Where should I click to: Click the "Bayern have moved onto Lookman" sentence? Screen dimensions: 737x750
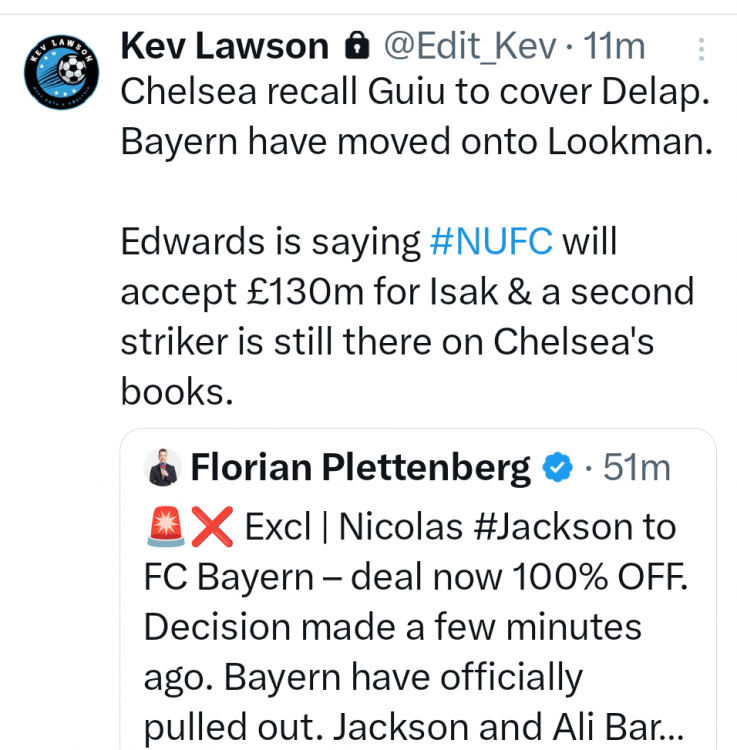pos(417,142)
